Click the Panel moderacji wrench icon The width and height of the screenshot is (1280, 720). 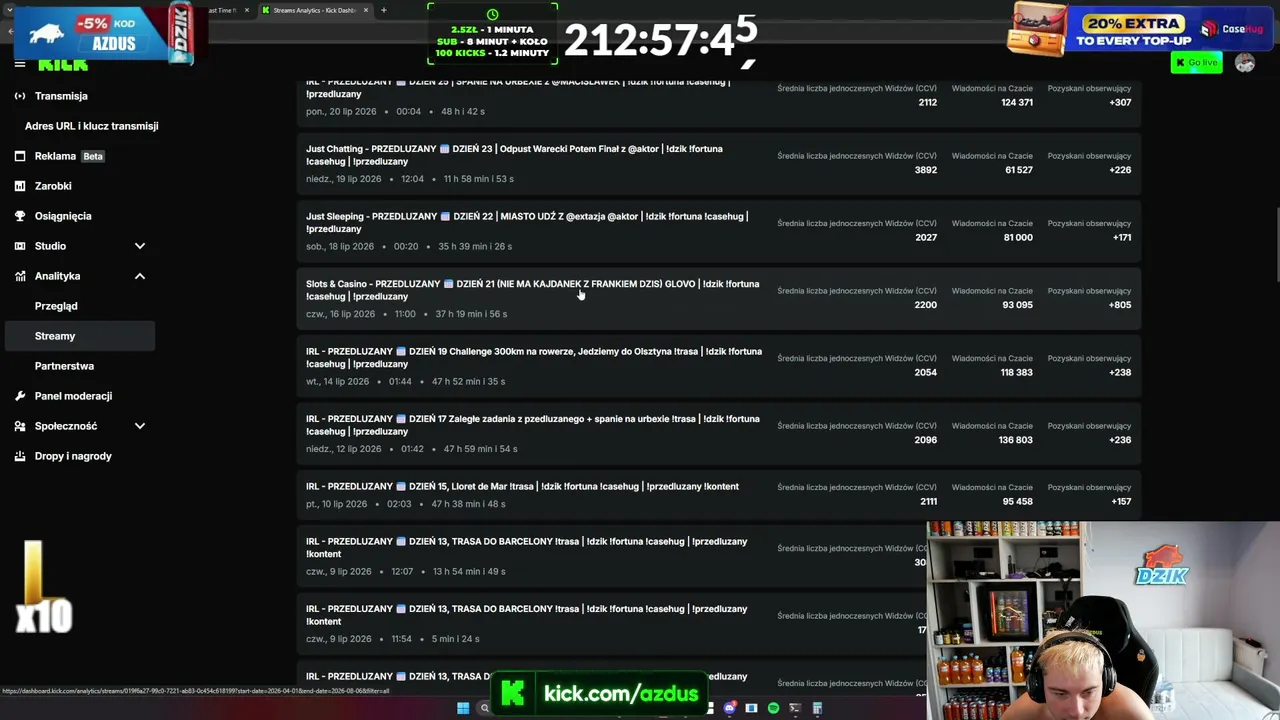point(20,396)
